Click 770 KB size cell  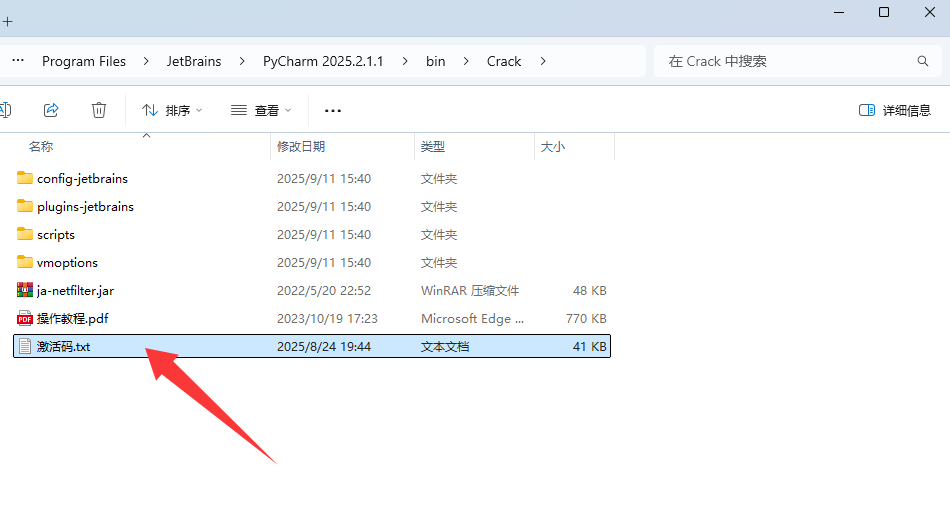(x=586, y=318)
